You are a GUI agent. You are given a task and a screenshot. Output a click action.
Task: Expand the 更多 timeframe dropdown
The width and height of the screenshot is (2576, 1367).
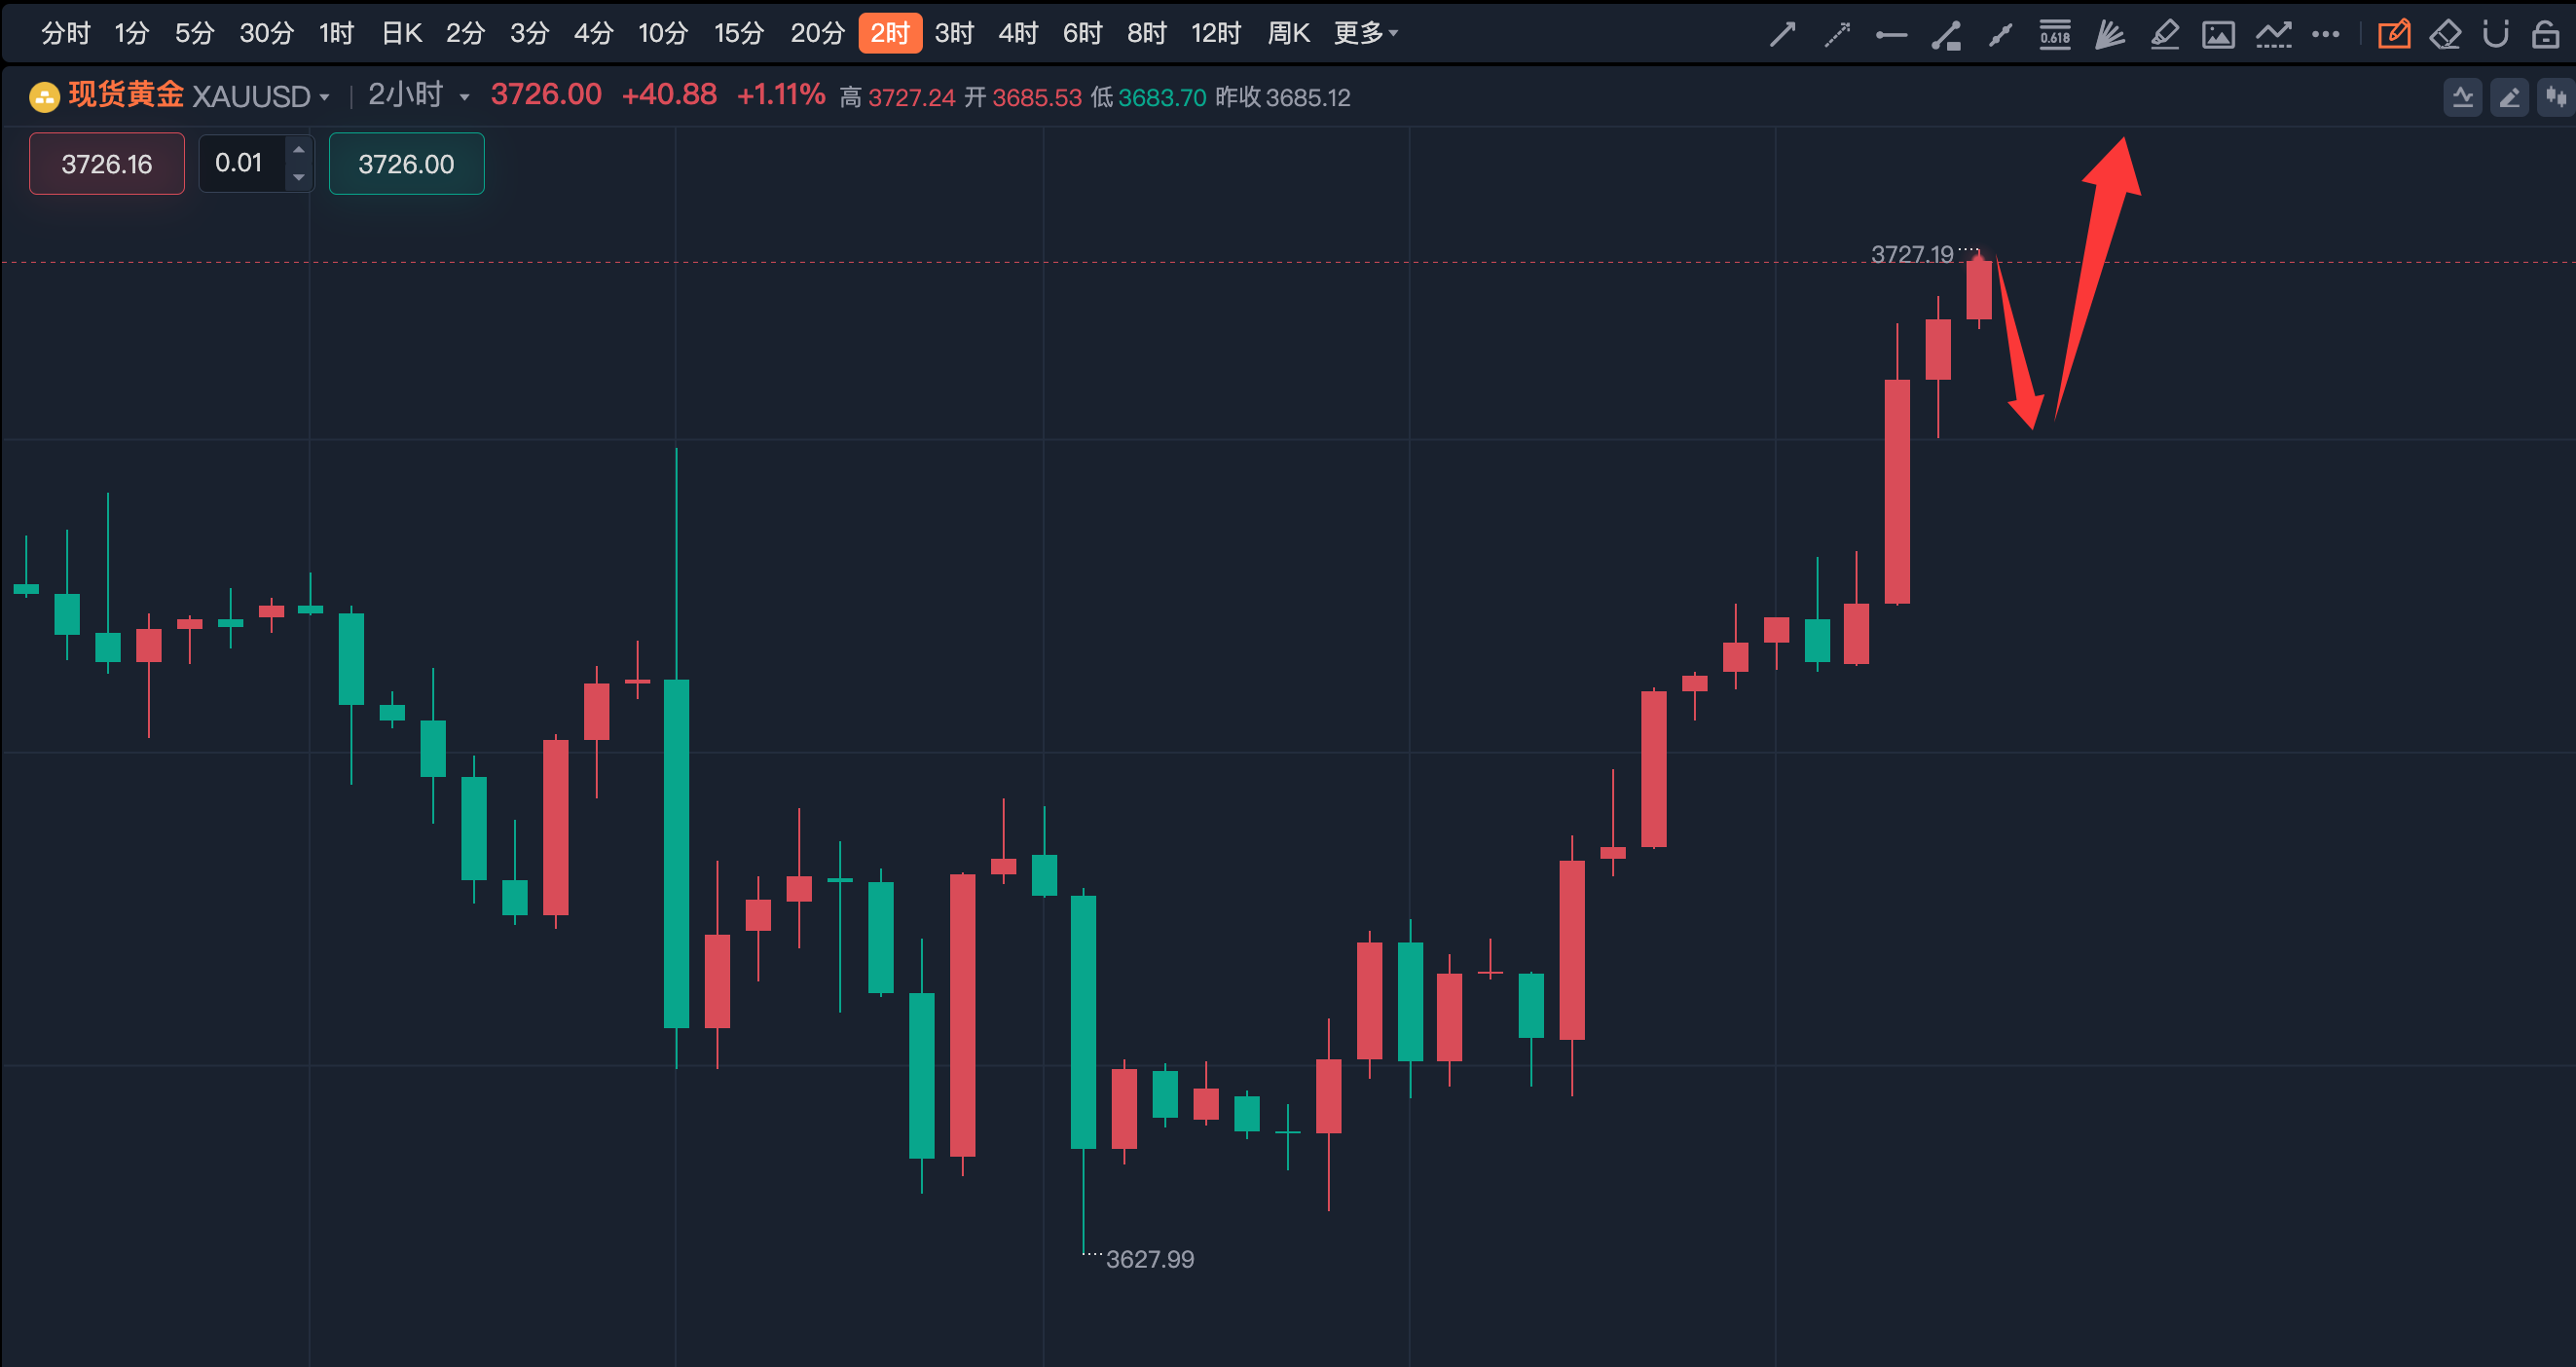(1366, 34)
